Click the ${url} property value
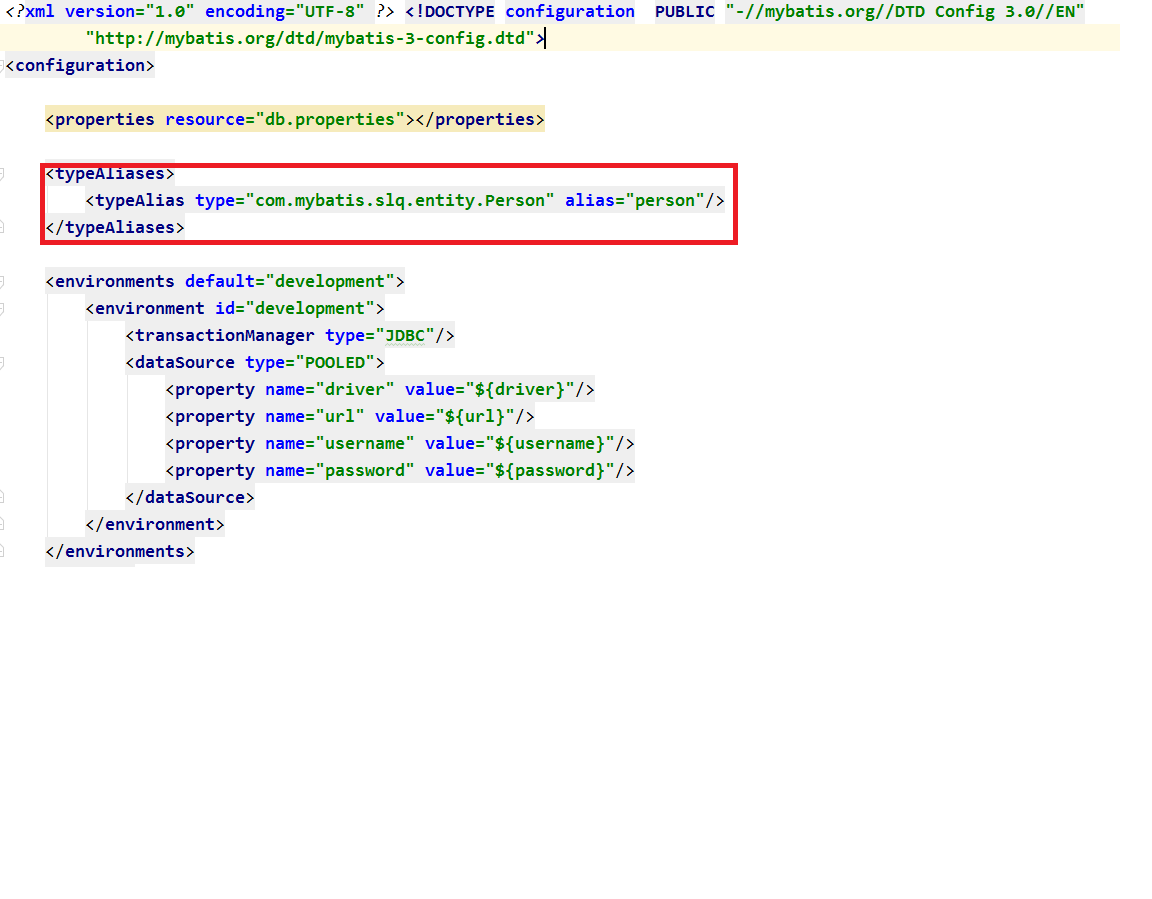Screen dimensions: 1152x899 (x=475, y=416)
